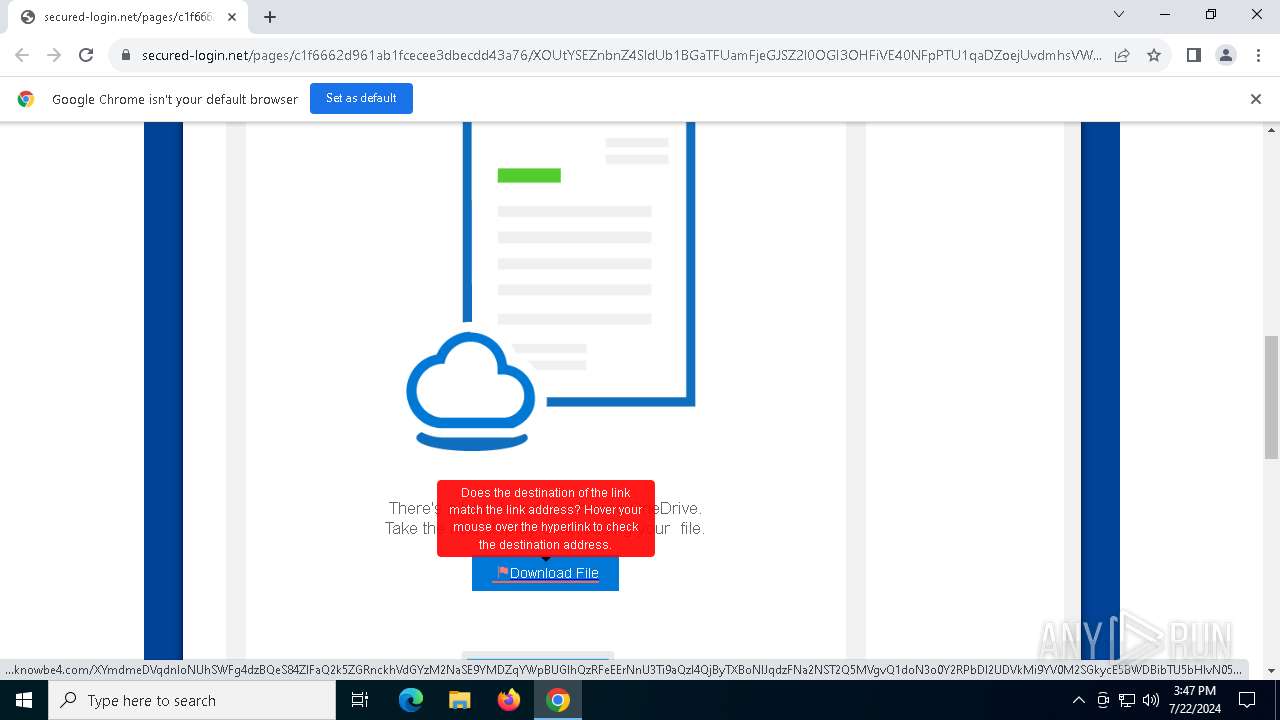Go back to previous page
The height and width of the screenshot is (720, 1280).
[x=22, y=55]
